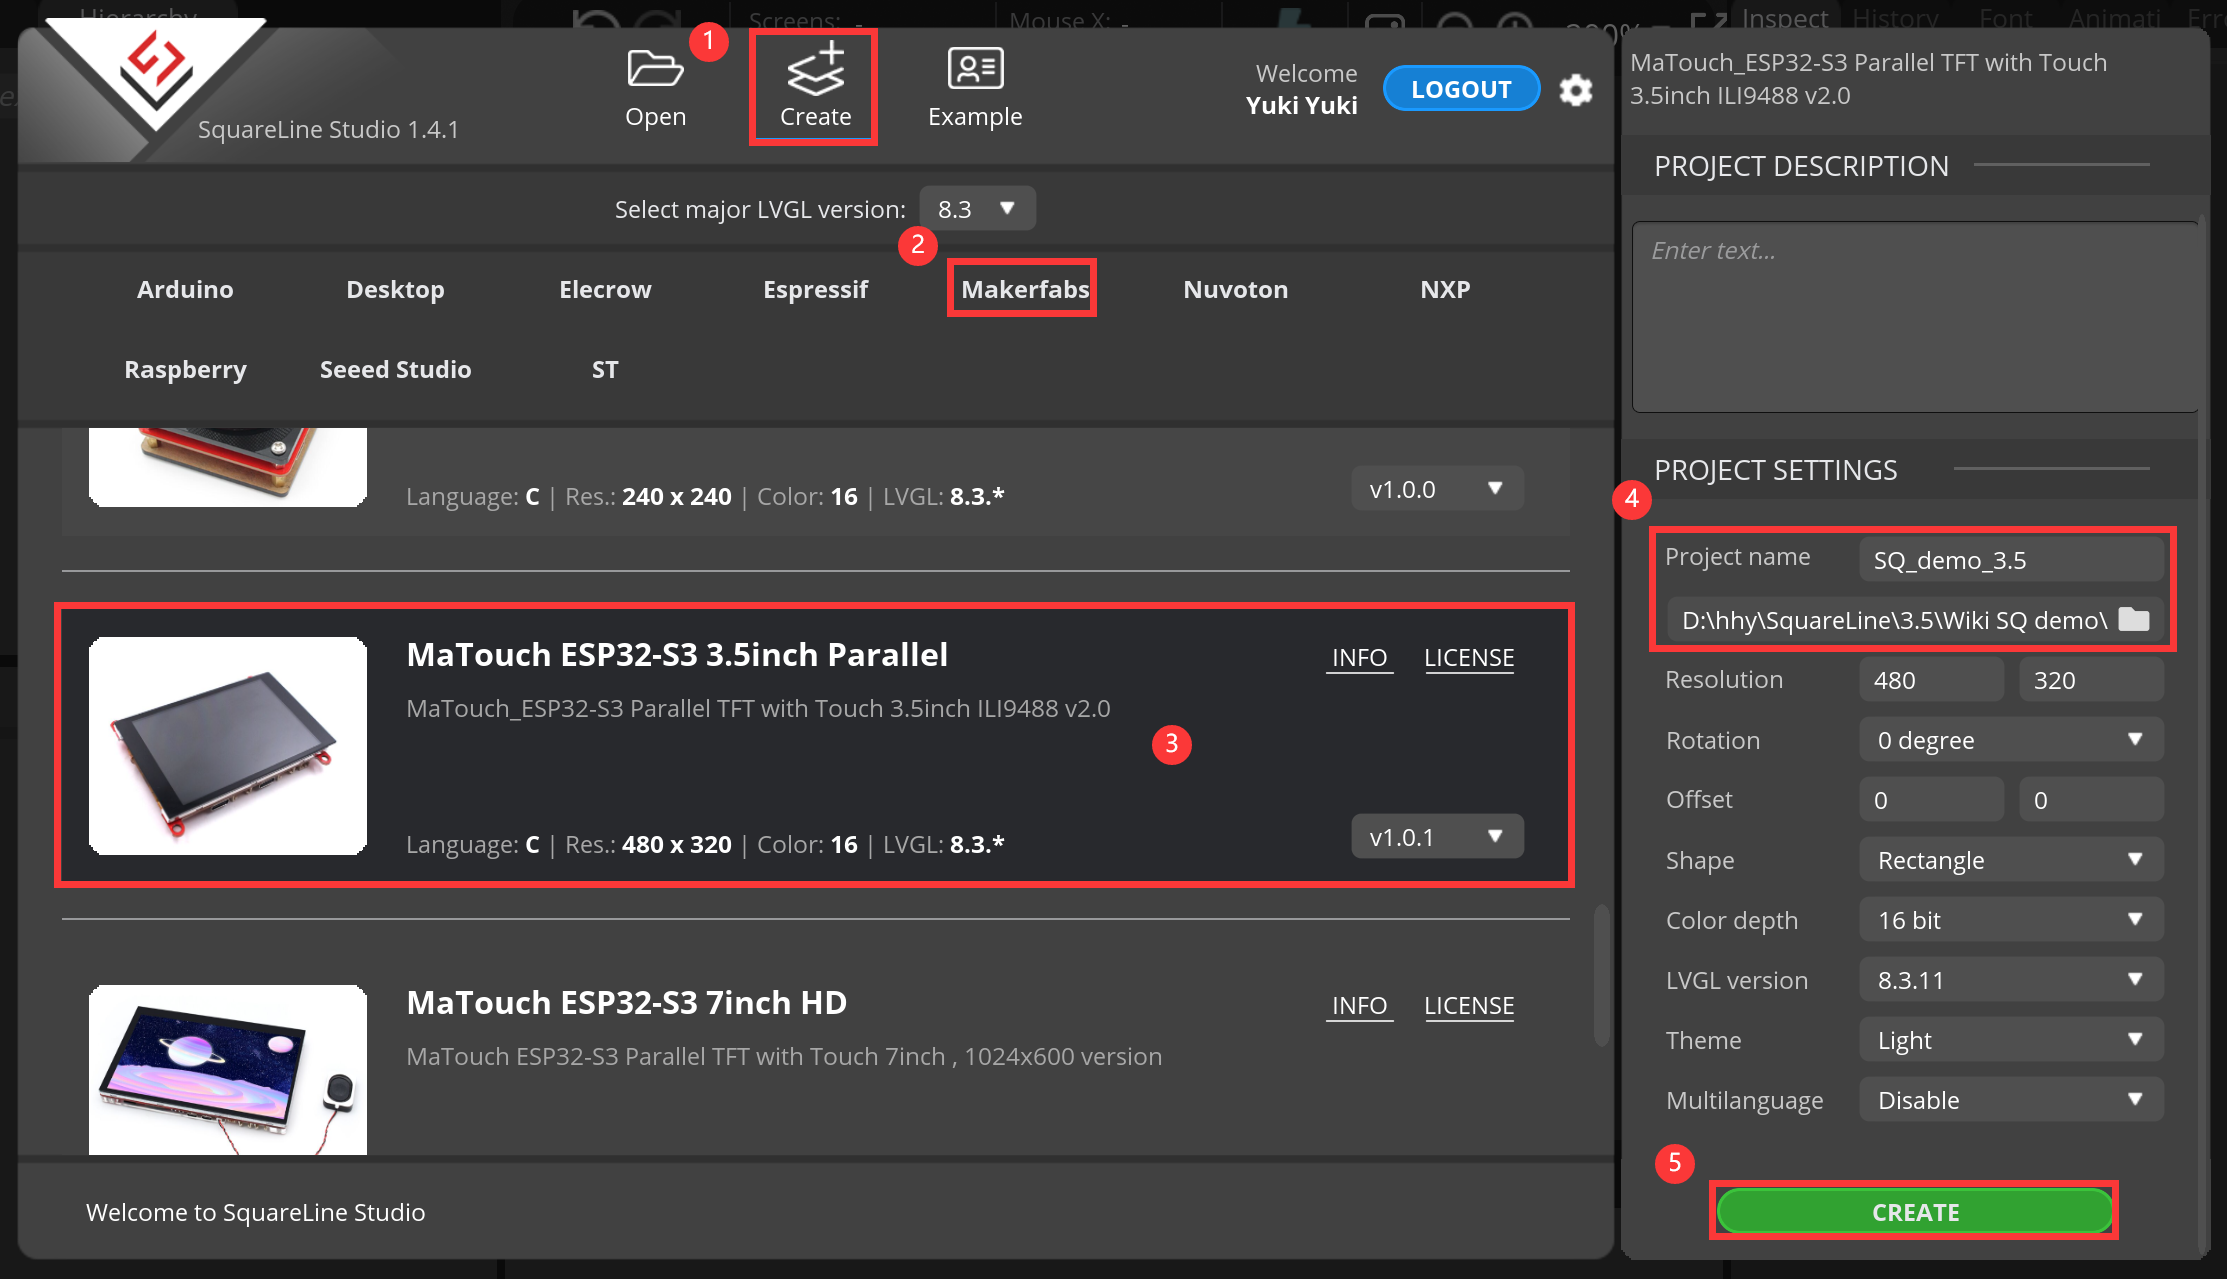
Task: Click the first Offset field
Action: coord(1931,800)
